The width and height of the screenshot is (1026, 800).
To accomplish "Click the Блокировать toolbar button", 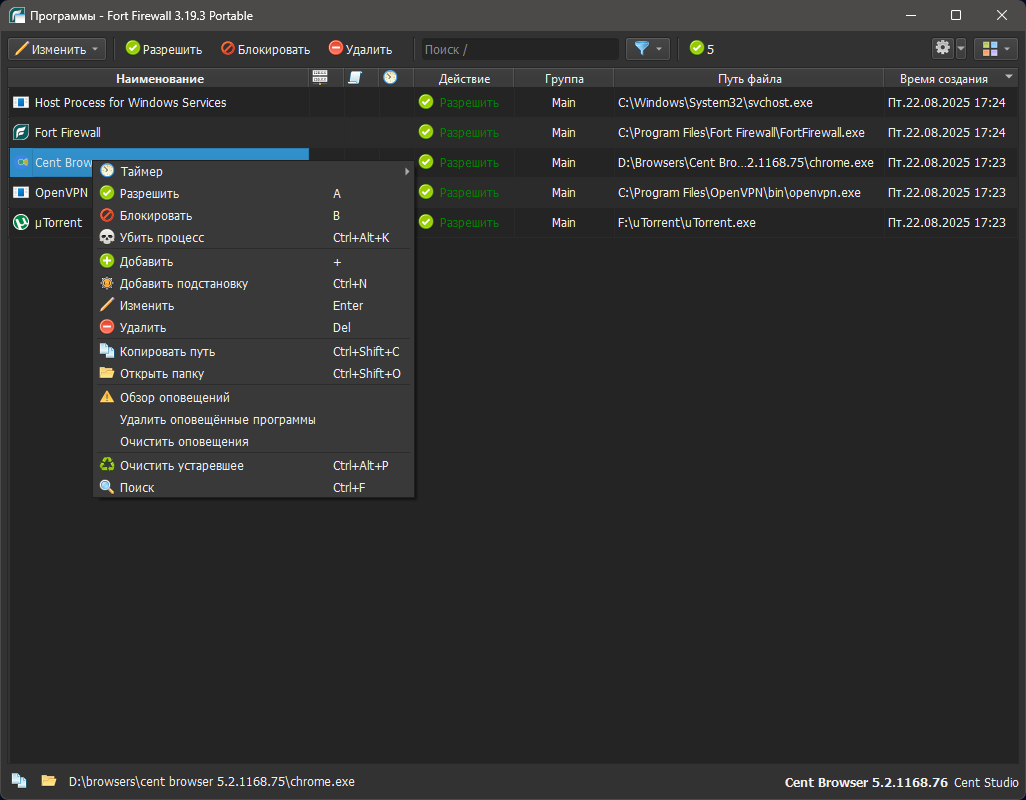I will (265, 49).
